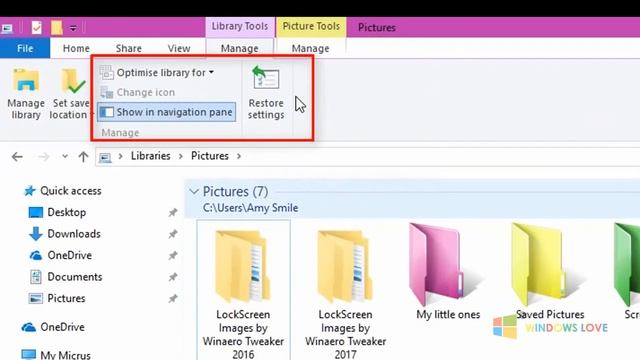The height and width of the screenshot is (360, 640).
Task: Go back with the Back arrow
Action: [17, 157]
